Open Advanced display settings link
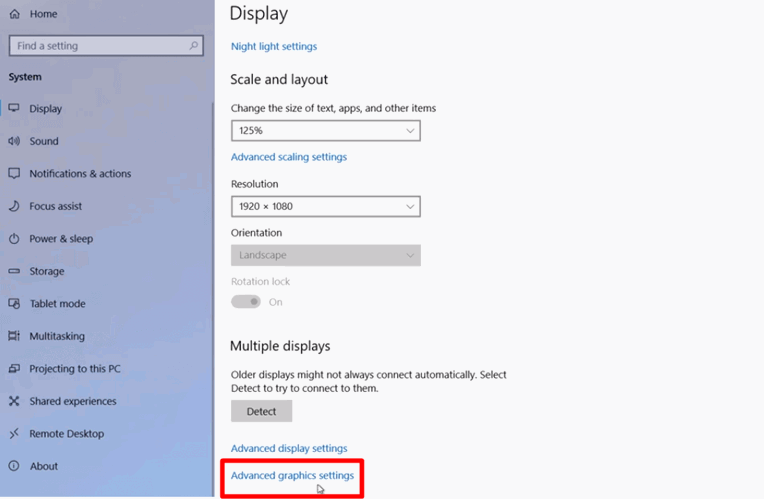Viewport: 764px width, 499px height. click(x=289, y=448)
